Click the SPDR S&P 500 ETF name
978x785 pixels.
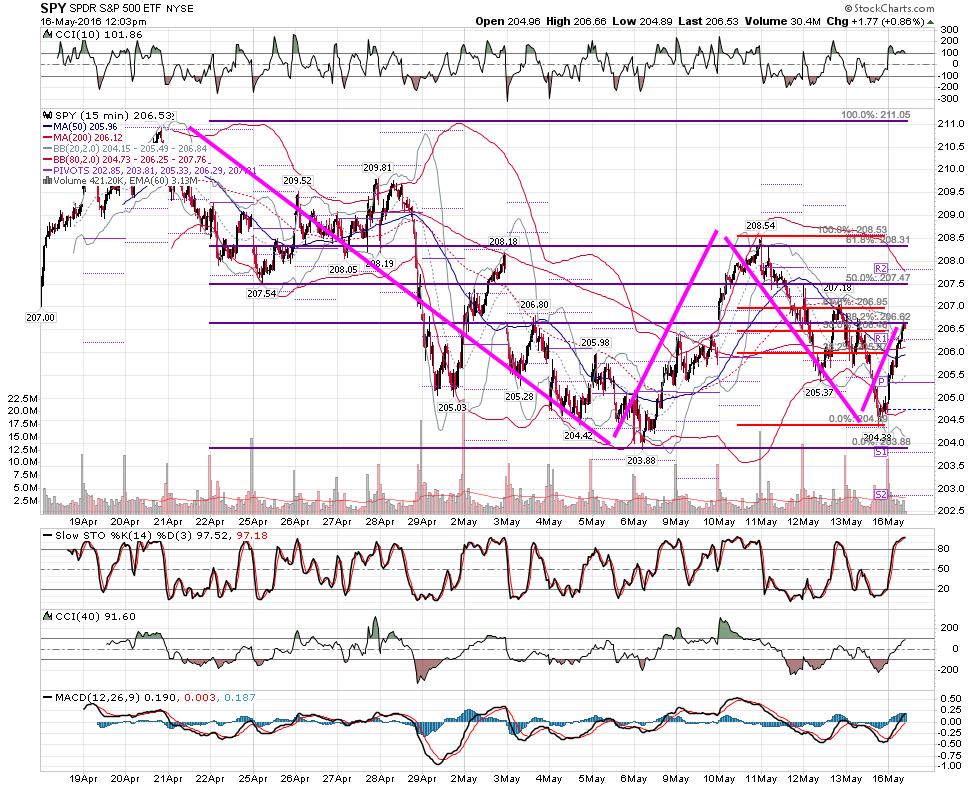coord(117,9)
